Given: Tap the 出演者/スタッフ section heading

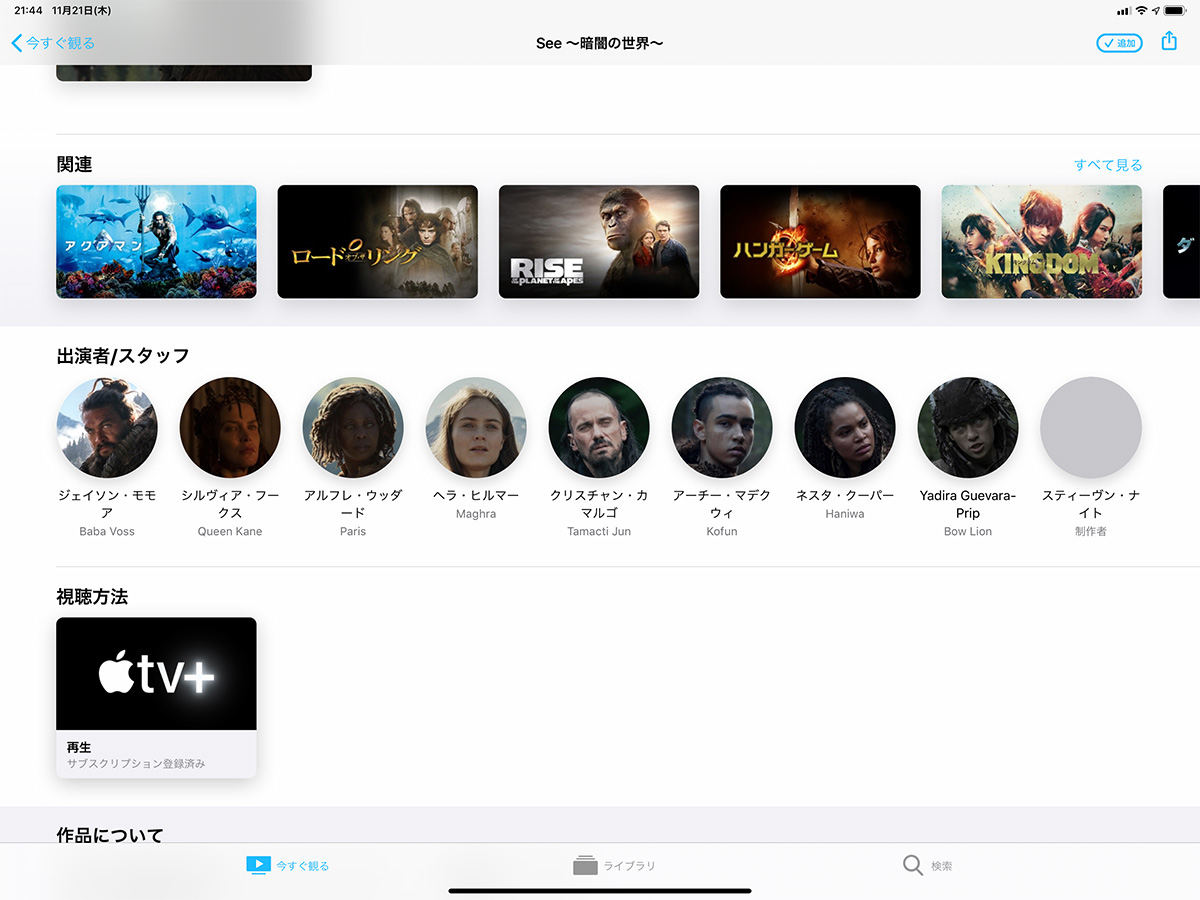Looking at the screenshot, I should tap(123, 355).
